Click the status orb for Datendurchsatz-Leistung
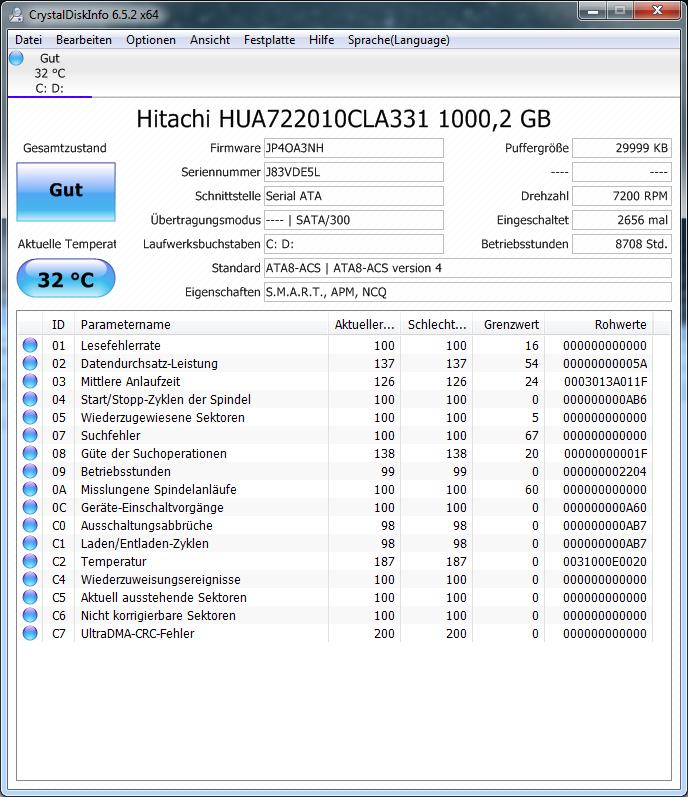 click(30, 363)
